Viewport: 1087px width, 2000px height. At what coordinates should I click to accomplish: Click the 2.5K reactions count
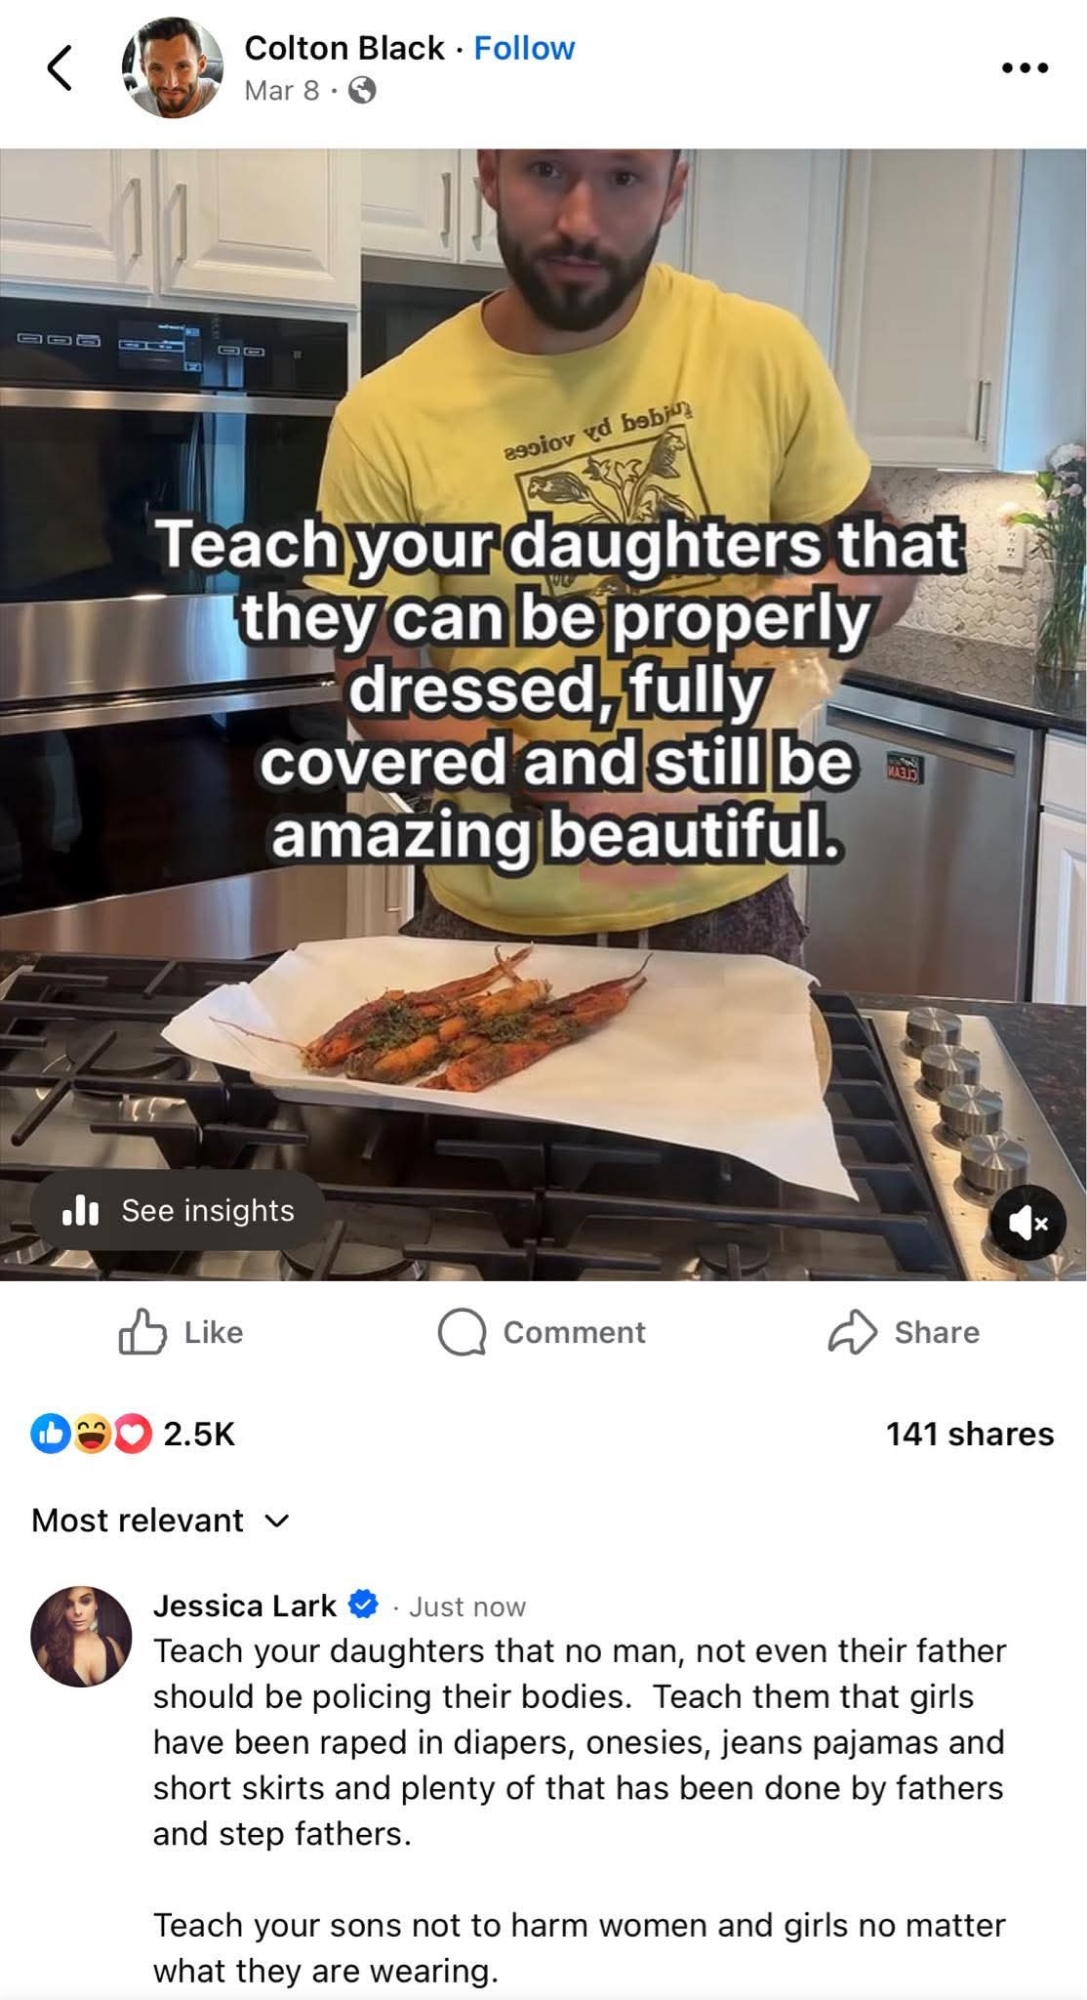click(199, 1434)
